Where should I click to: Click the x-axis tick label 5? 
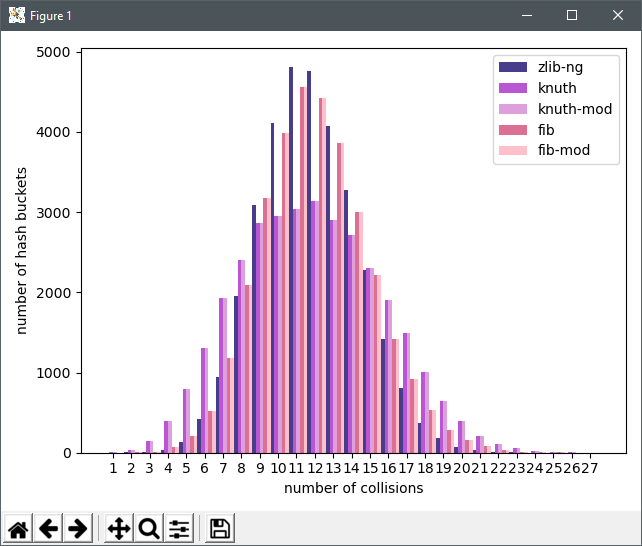click(186, 468)
